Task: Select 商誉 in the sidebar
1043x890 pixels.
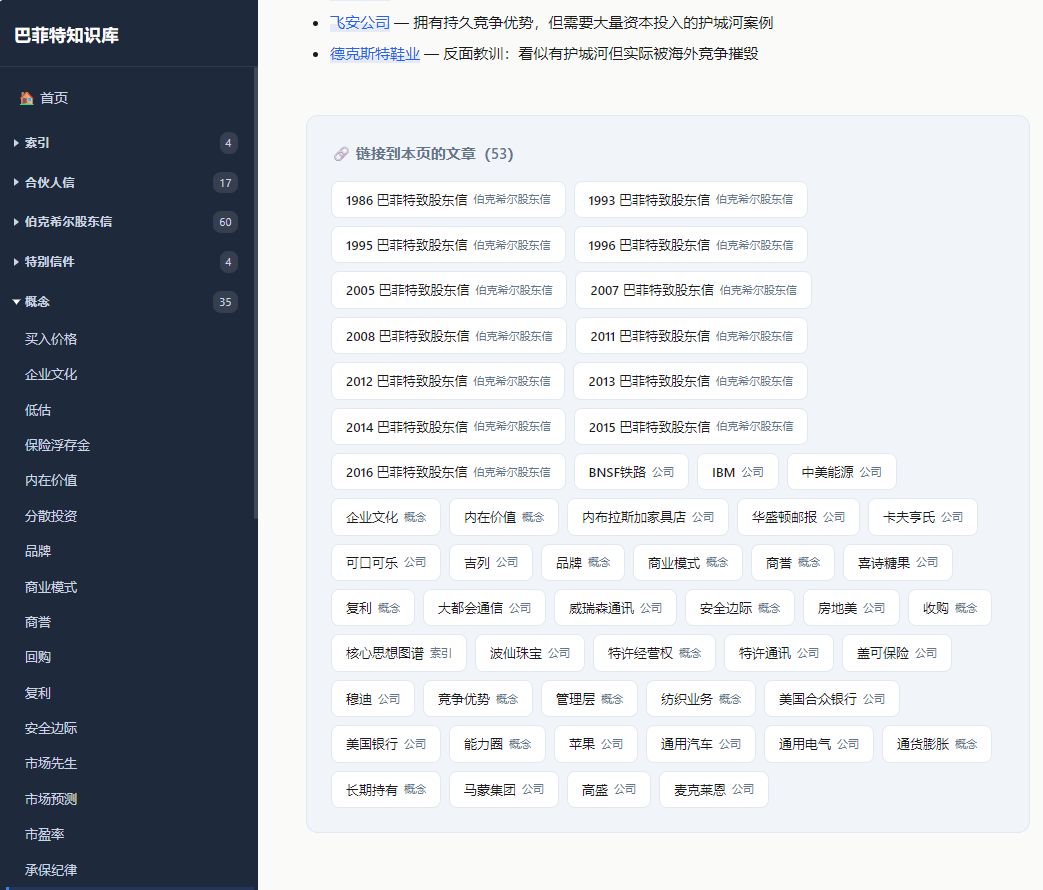Action: click(x=38, y=622)
